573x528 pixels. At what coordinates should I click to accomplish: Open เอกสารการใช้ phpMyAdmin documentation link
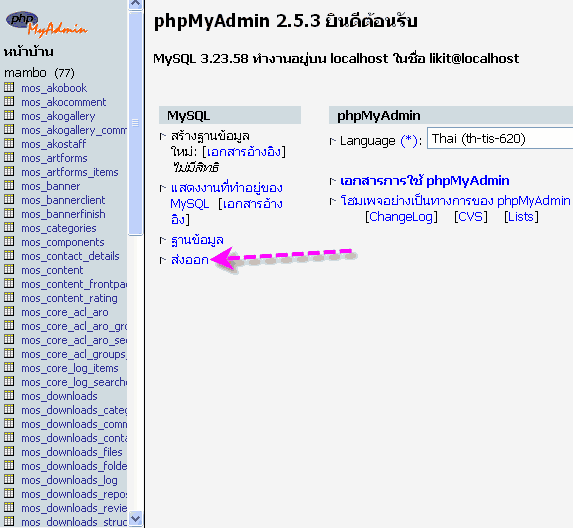click(x=425, y=181)
